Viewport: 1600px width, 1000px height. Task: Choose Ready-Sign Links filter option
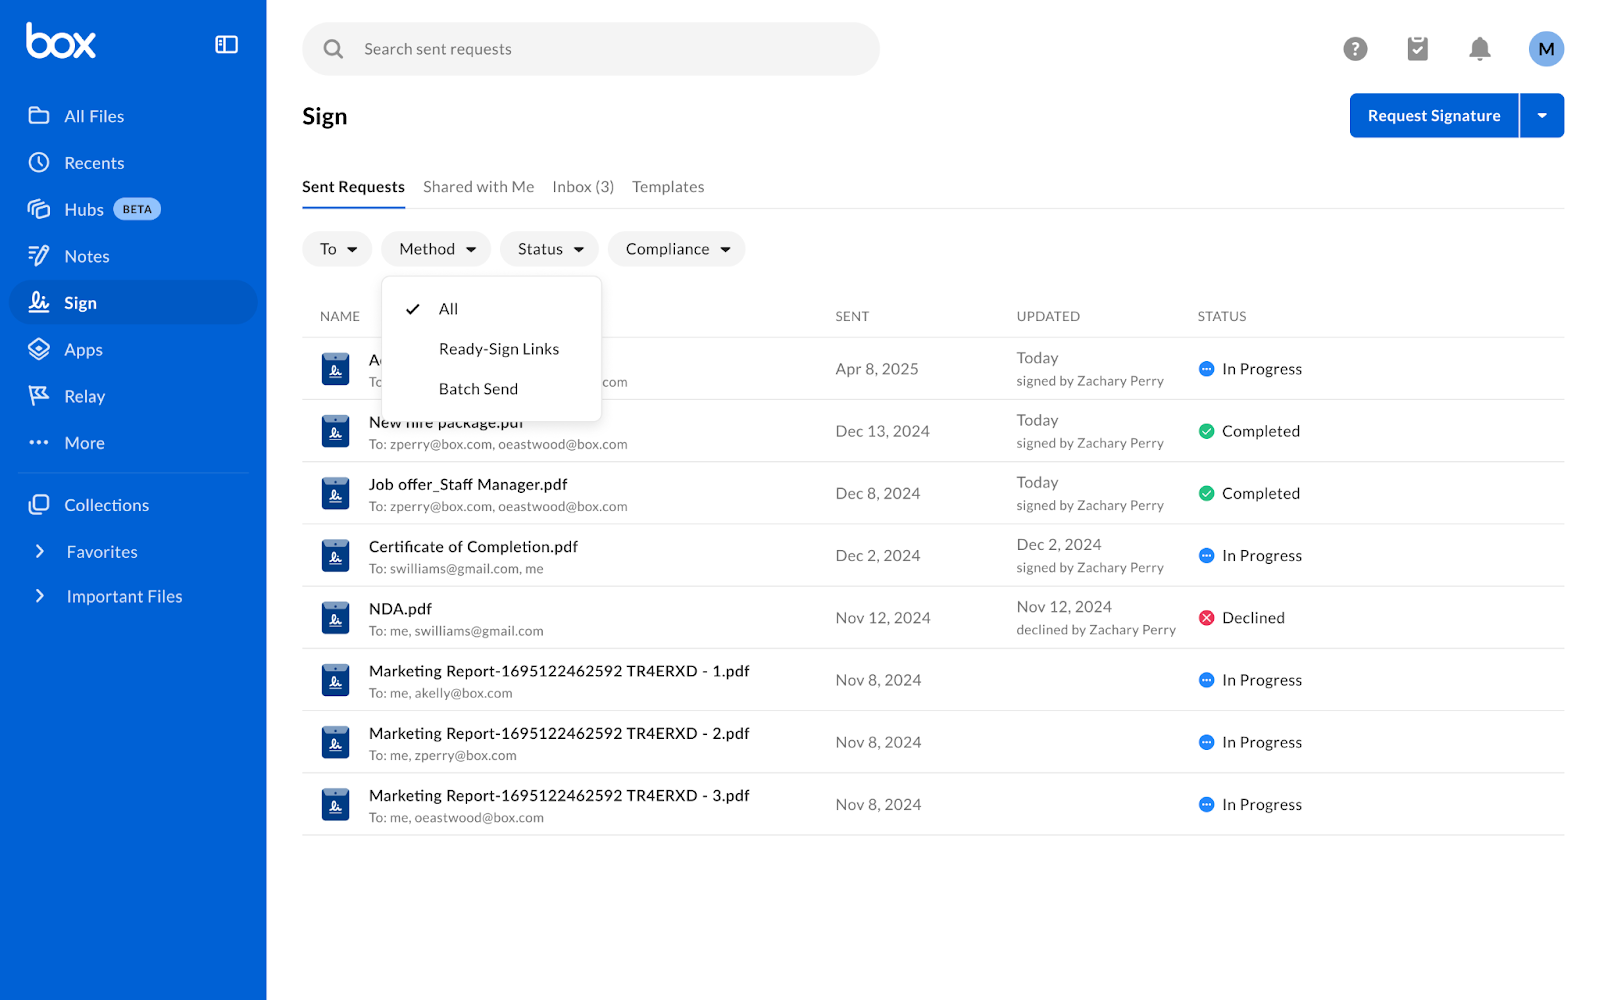(498, 350)
